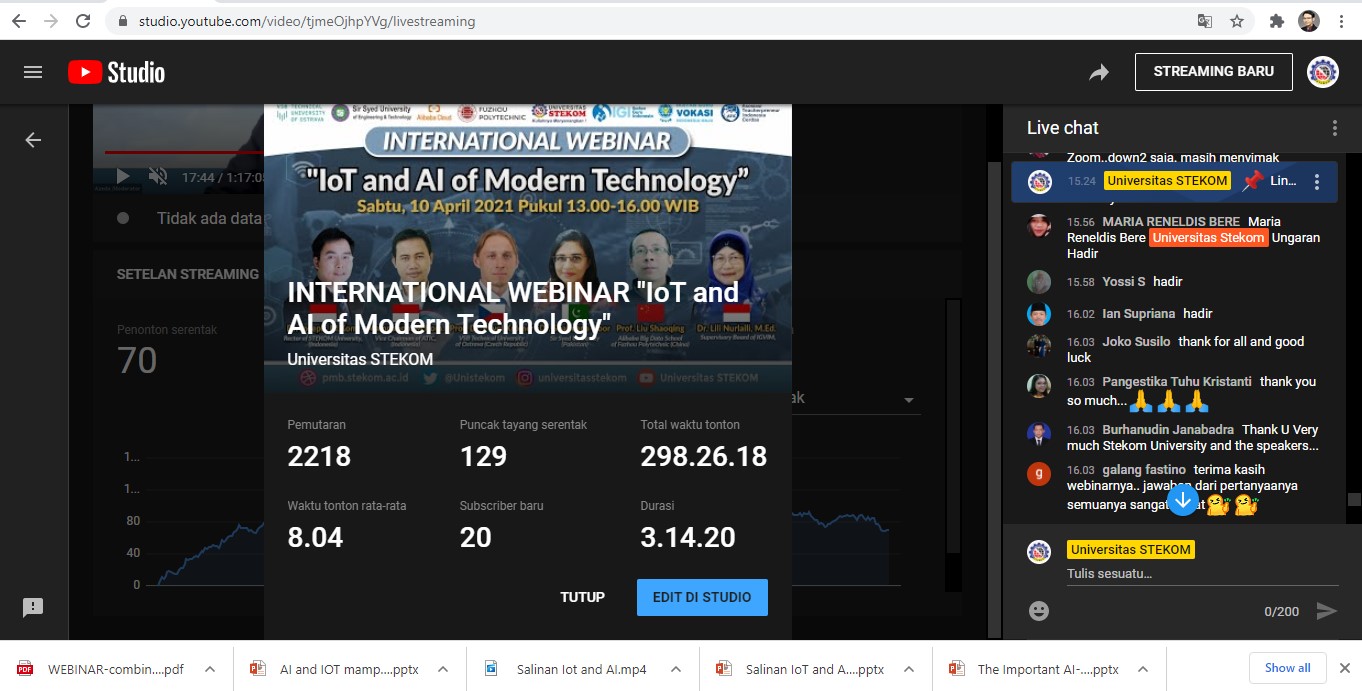Click the share arrow icon in header

tap(1099, 72)
